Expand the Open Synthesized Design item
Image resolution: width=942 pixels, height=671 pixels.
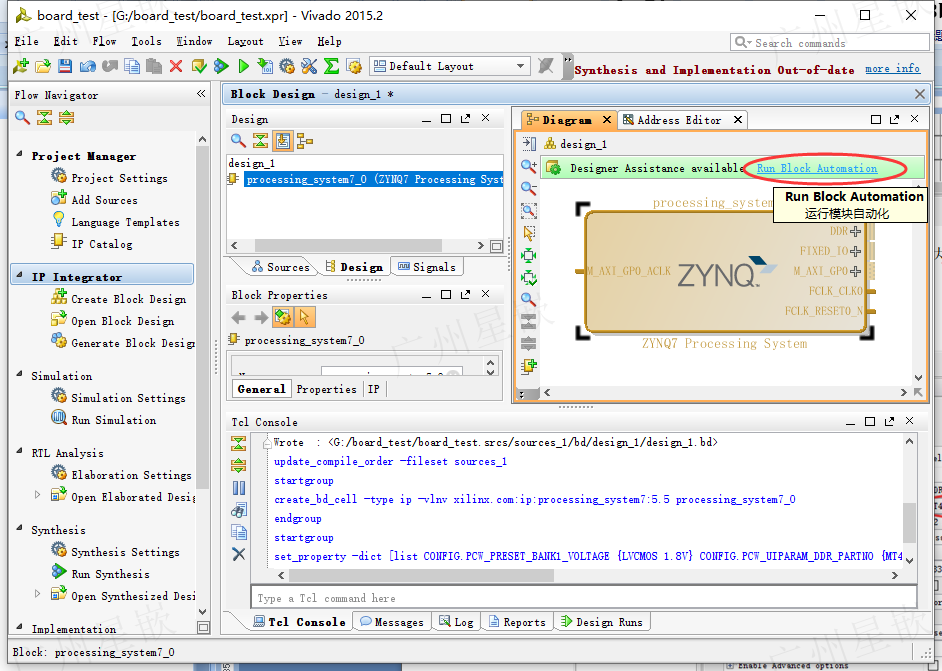point(37,594)
